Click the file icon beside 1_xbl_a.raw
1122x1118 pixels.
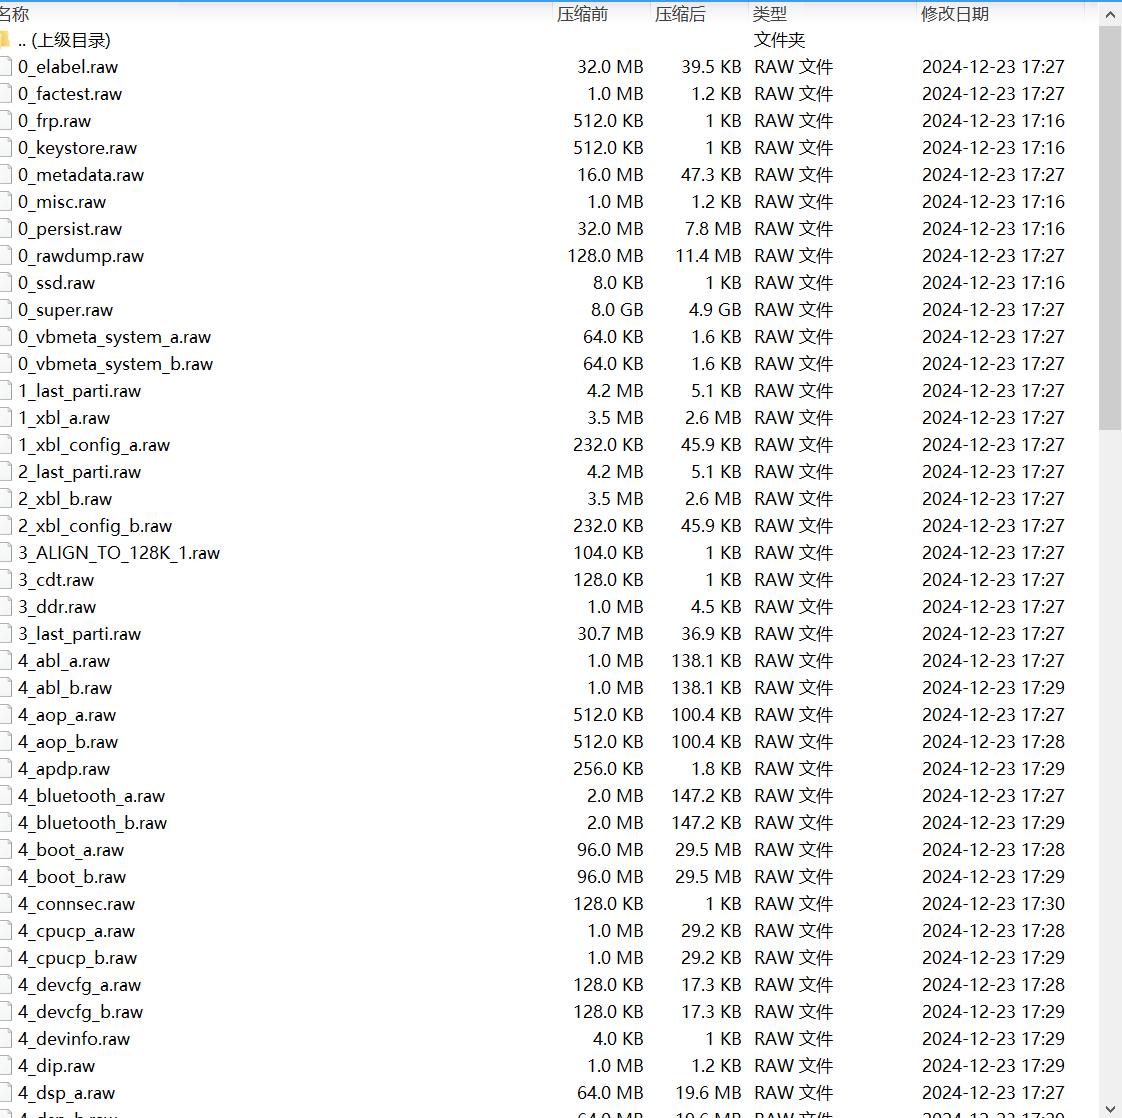[5, 418]
